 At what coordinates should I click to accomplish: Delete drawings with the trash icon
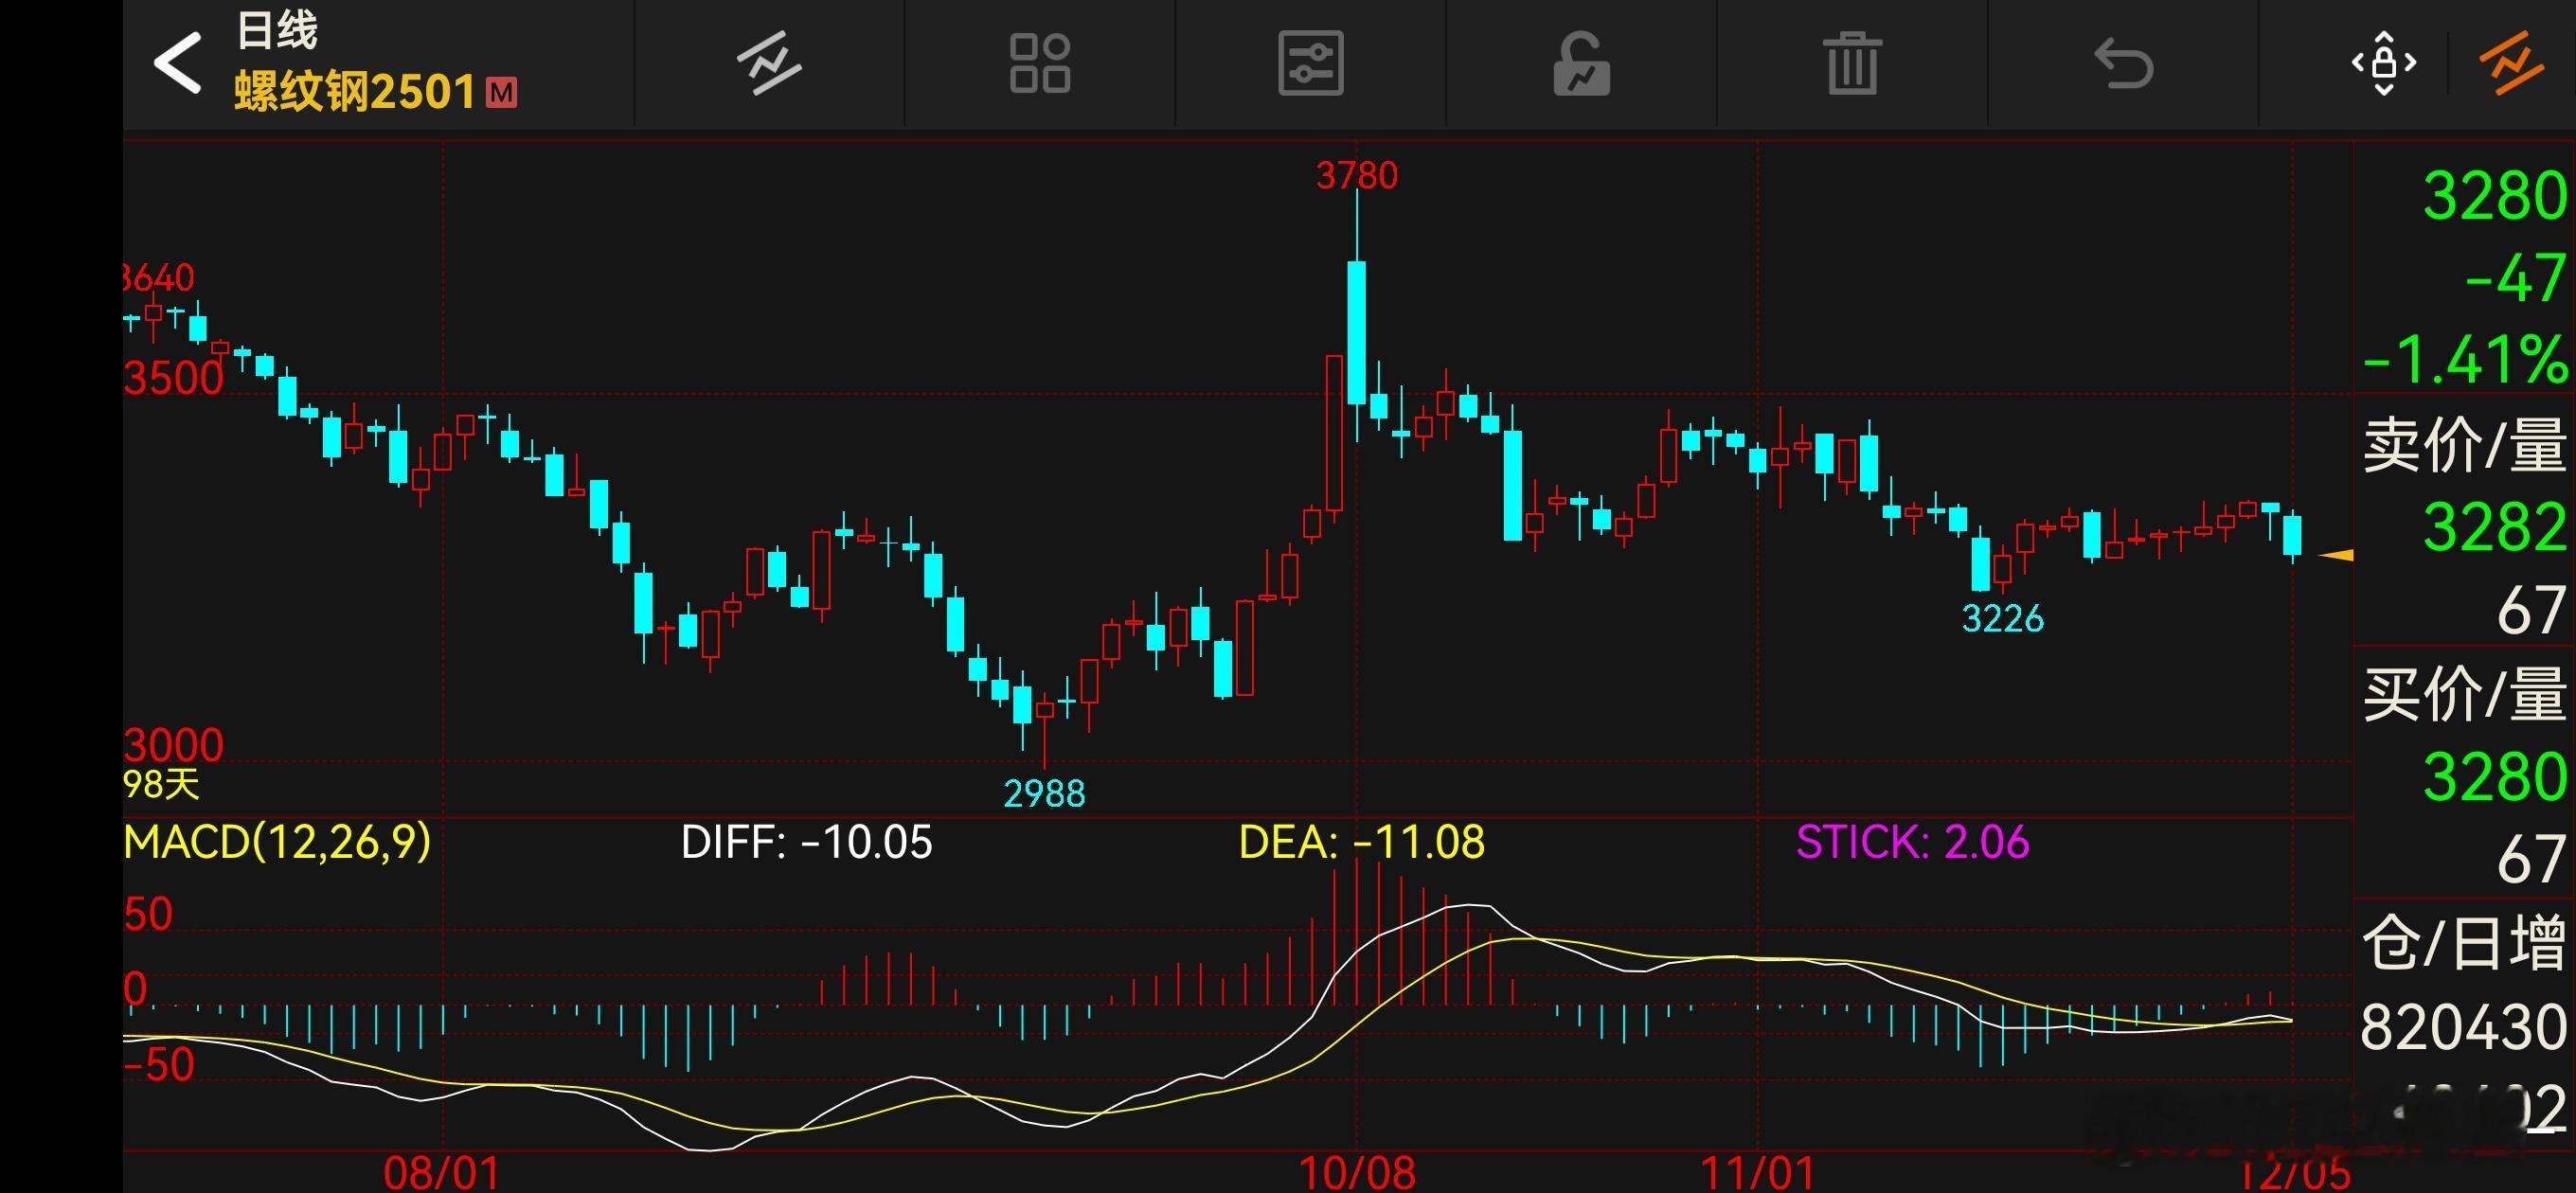[1852, 63]
